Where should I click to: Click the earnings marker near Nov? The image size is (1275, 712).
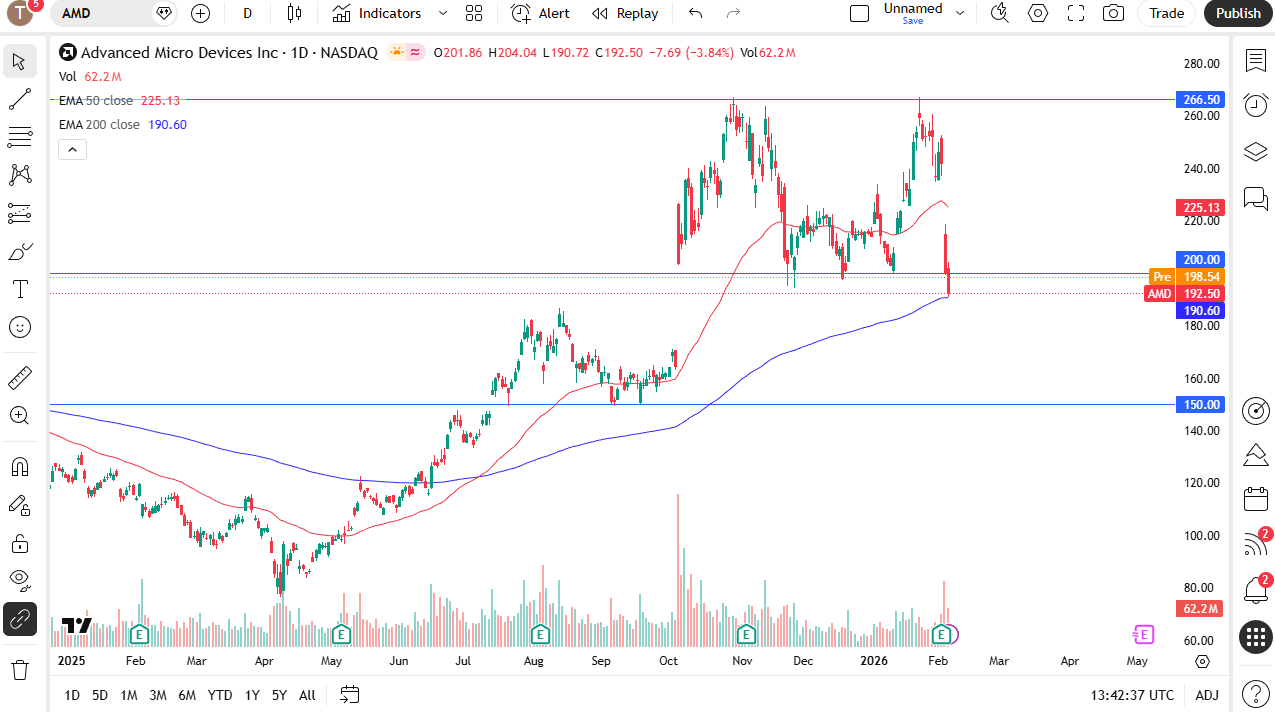(x=746, y=634)
